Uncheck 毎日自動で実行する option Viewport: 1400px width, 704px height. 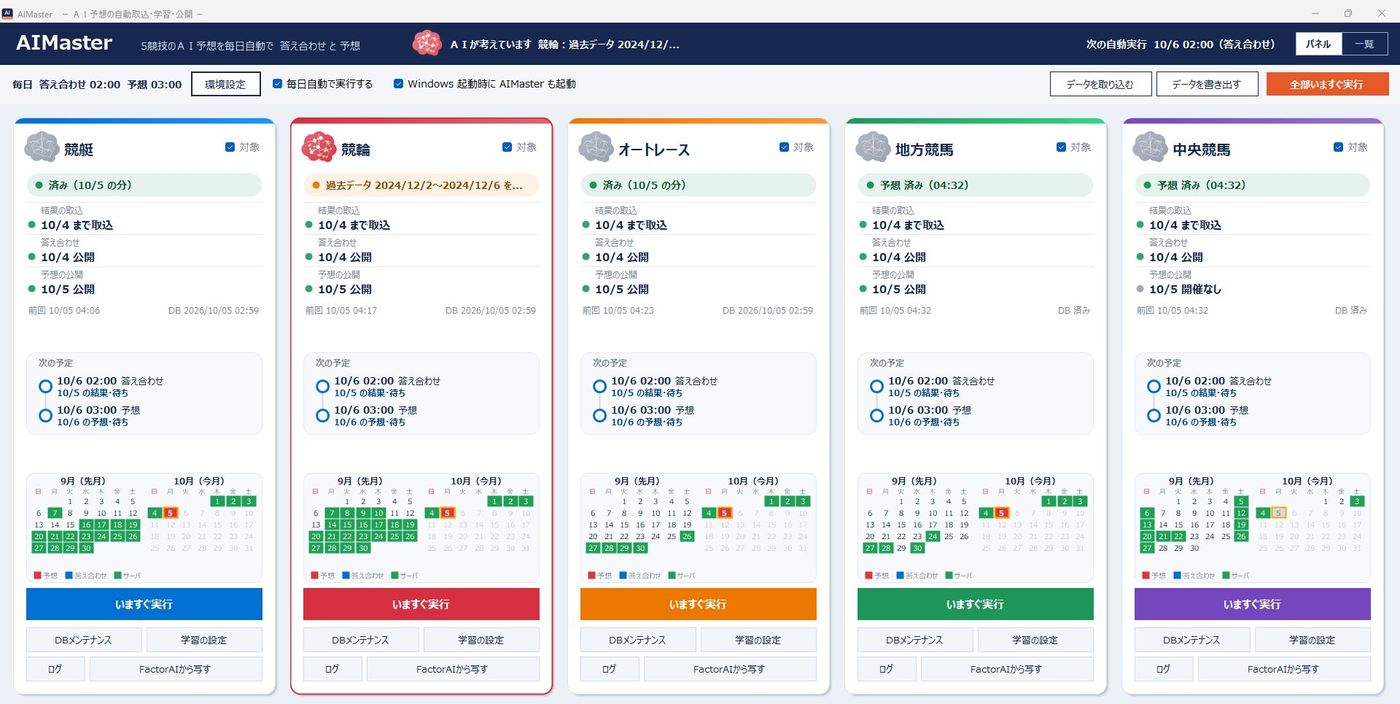pyautogui.click(x=278, y=84)
